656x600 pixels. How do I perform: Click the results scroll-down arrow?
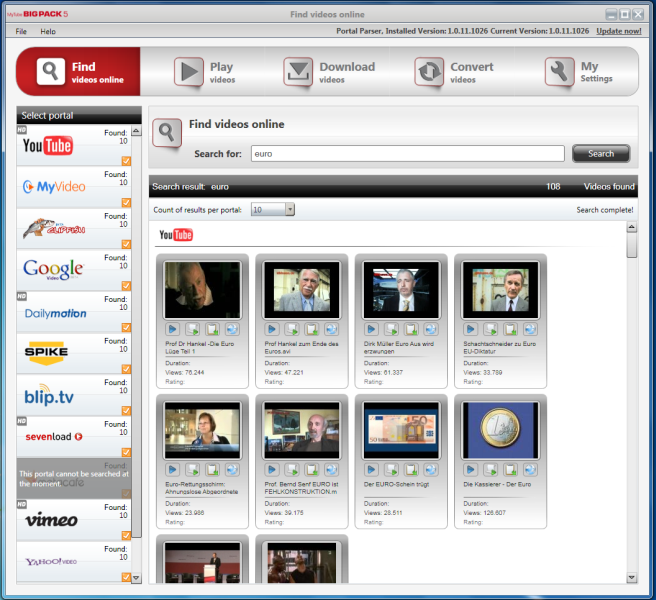632,578
